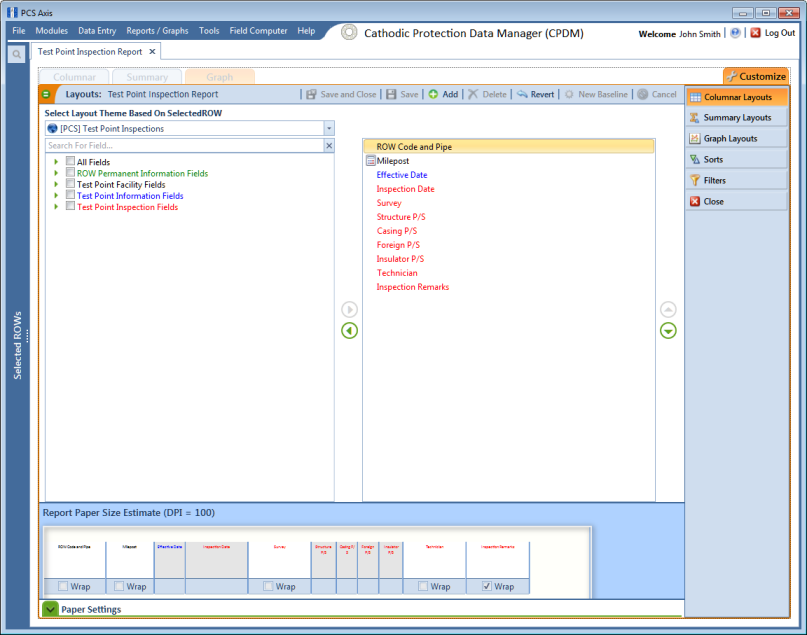Click the Delete toolbar button
The width and height of the screenshot is (807, 635).
(x=487, y=94)
